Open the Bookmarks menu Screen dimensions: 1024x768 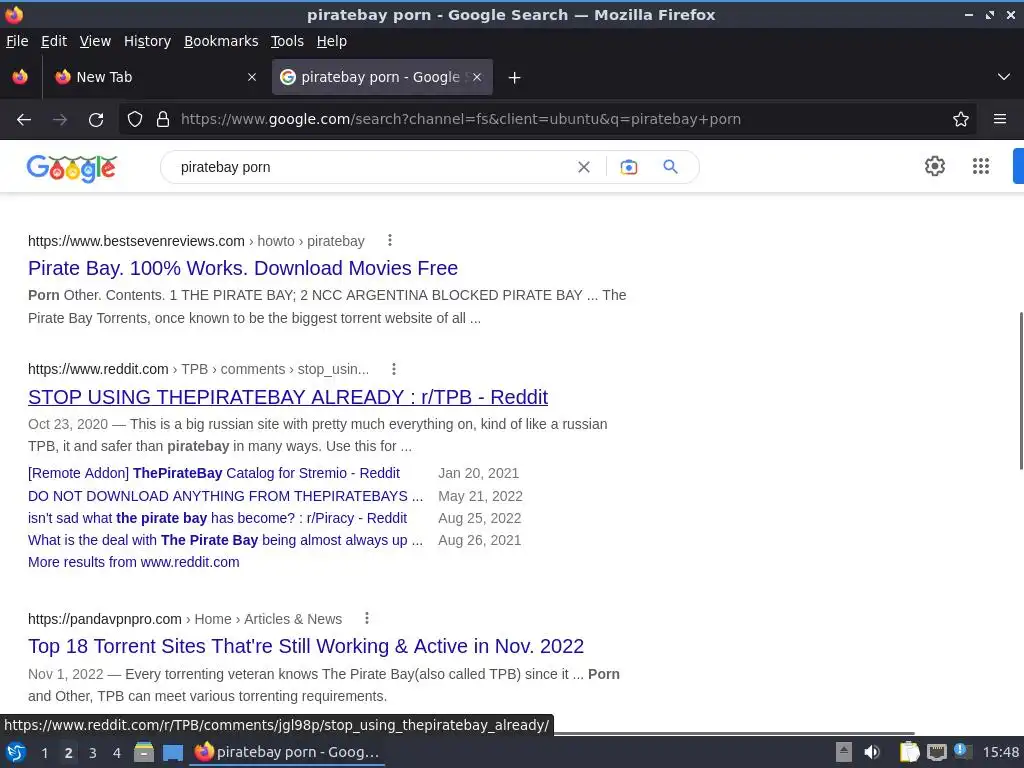coord(221,41)
